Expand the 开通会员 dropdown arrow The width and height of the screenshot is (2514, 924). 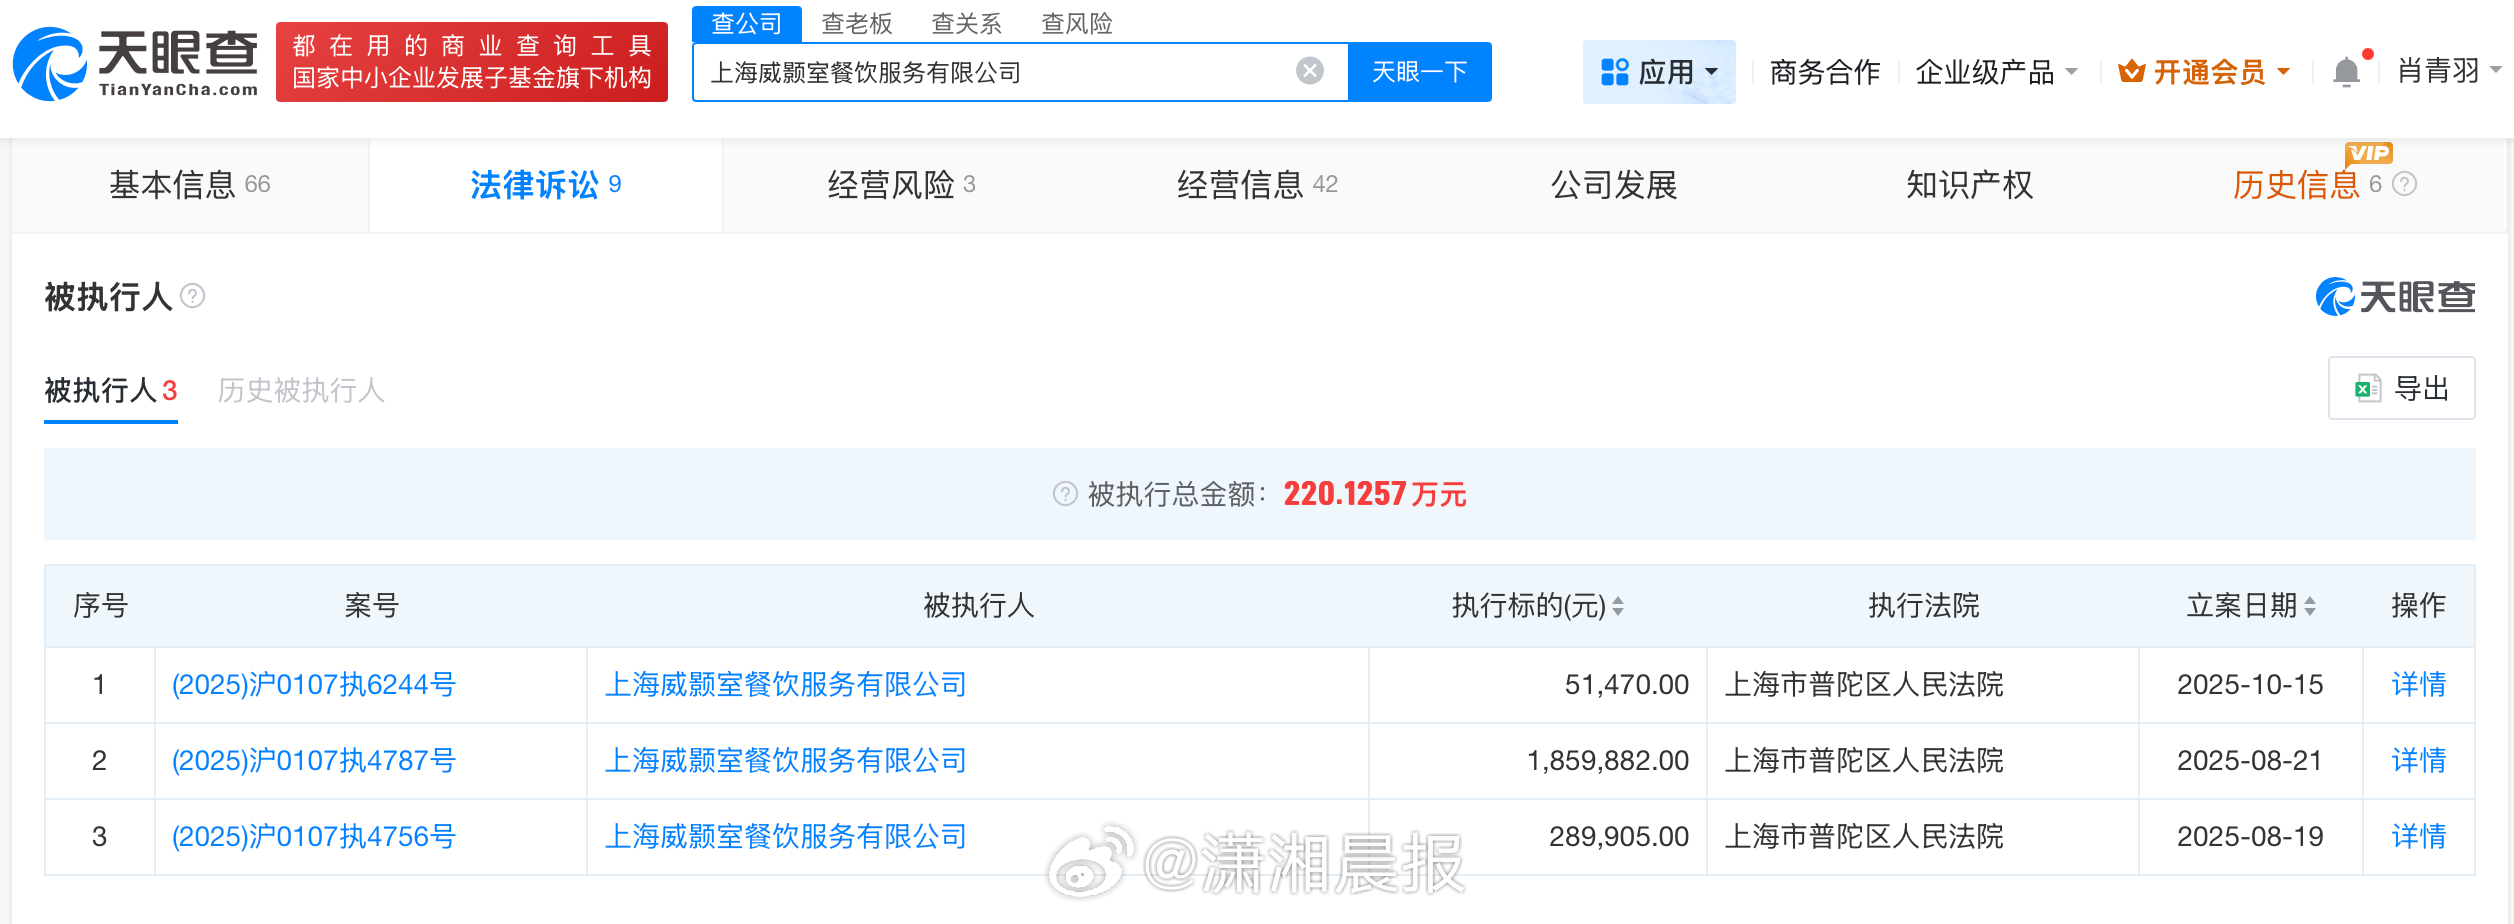coord(2283,72)
